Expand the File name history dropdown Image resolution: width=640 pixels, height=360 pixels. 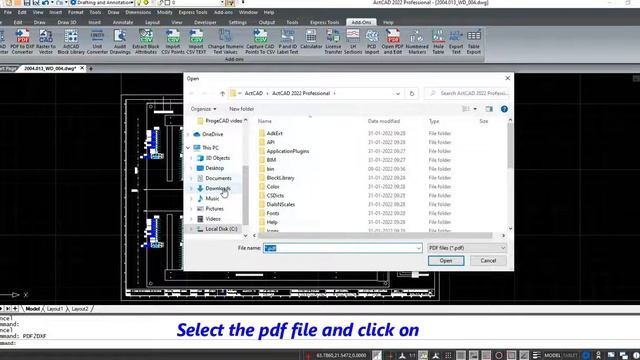click(418, 248)
